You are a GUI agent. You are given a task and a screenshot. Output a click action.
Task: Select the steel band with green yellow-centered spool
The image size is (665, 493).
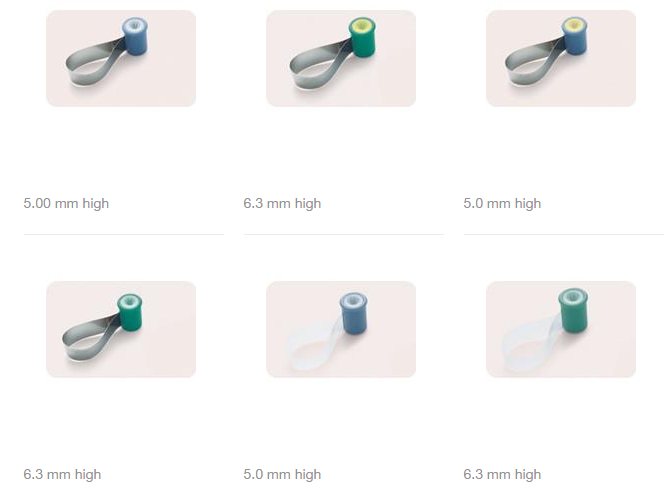341,59
